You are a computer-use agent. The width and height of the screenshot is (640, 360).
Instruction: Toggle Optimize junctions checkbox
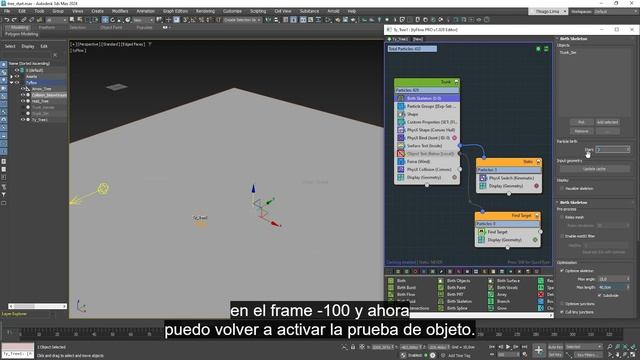click(562, 304)
